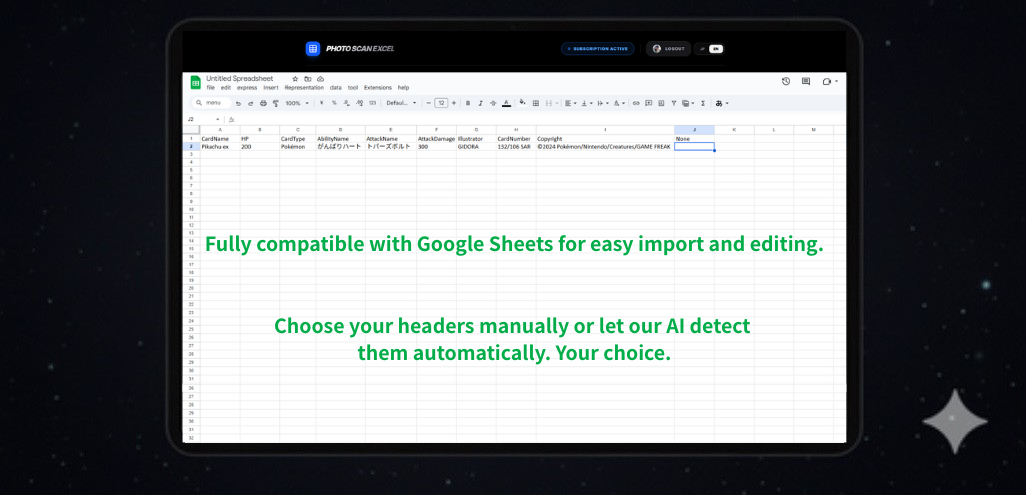Select the paint format tool
This screenshot has width=1026, height=495.
[275, 103]
